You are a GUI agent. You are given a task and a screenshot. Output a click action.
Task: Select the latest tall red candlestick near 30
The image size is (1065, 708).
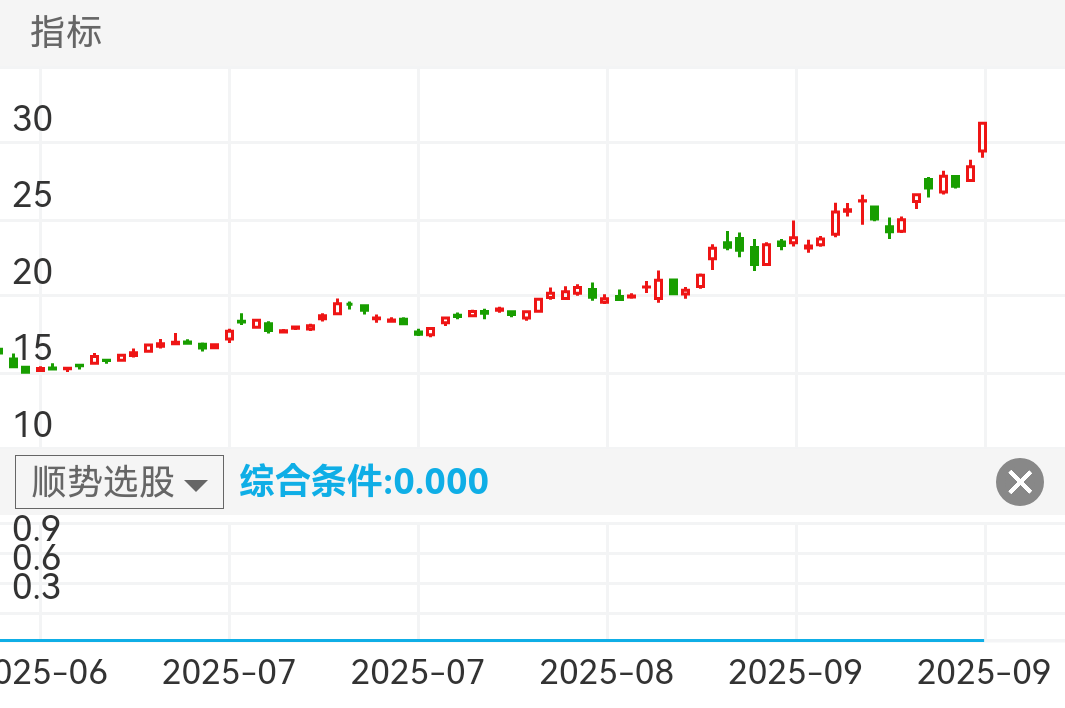click(x=983, y=138)
